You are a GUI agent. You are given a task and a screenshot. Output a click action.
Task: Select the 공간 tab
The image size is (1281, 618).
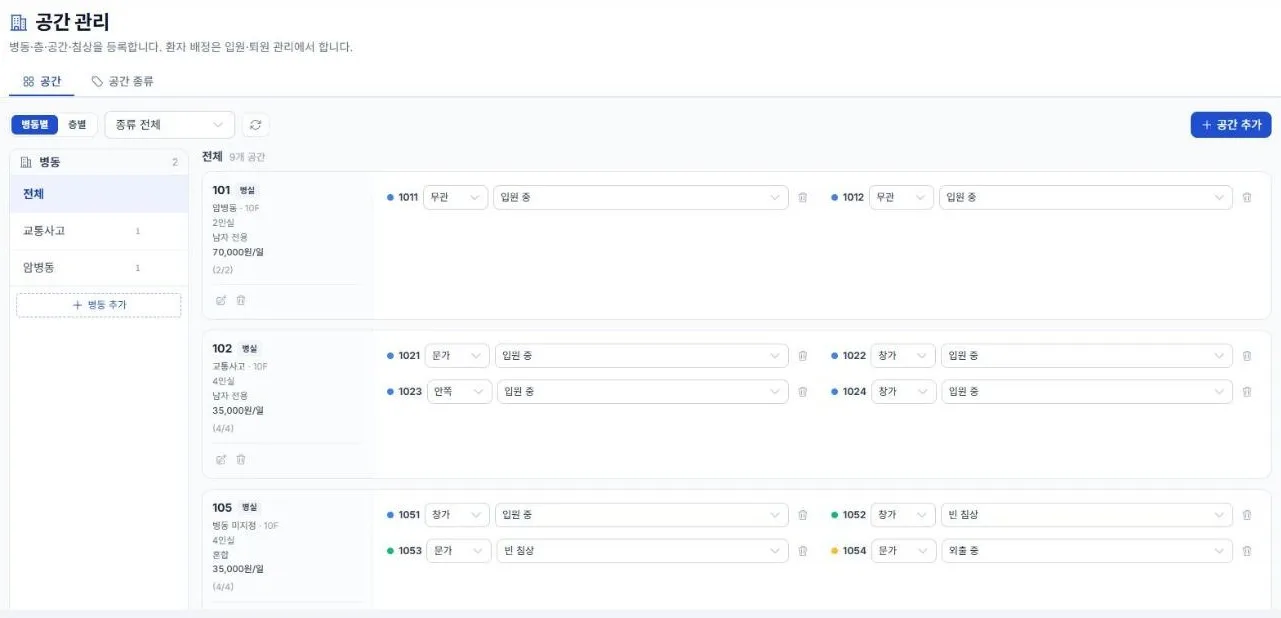pyautogui.click(x=42, y=81)
